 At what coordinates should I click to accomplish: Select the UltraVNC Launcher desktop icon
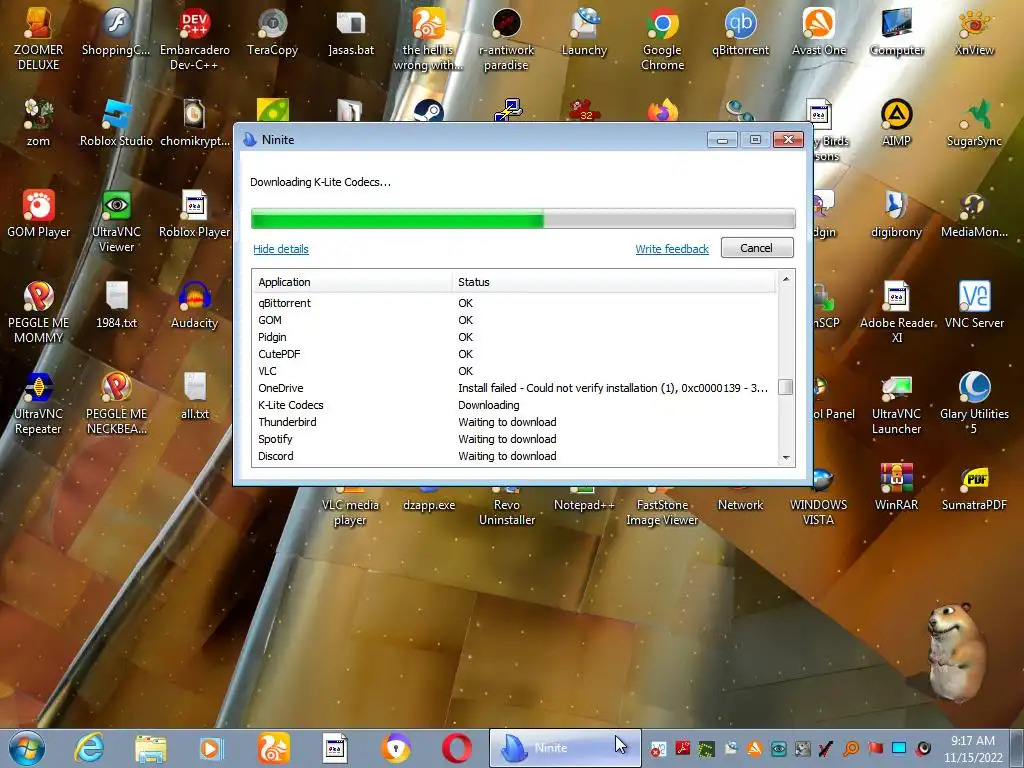tap(897, 403)
